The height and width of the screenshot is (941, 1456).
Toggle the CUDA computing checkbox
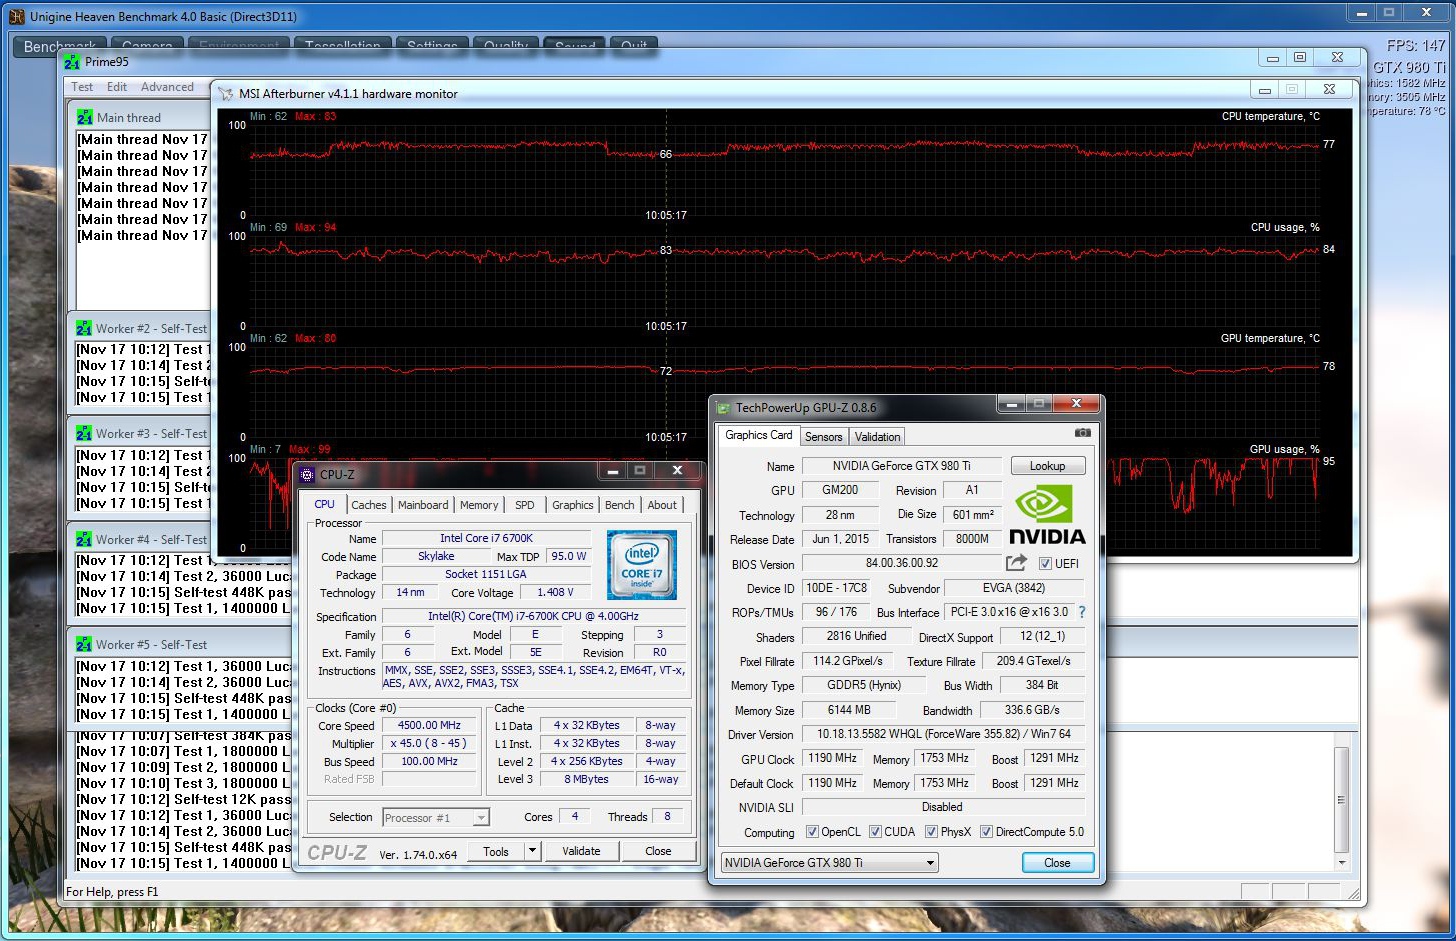click(x=875, y=832)
